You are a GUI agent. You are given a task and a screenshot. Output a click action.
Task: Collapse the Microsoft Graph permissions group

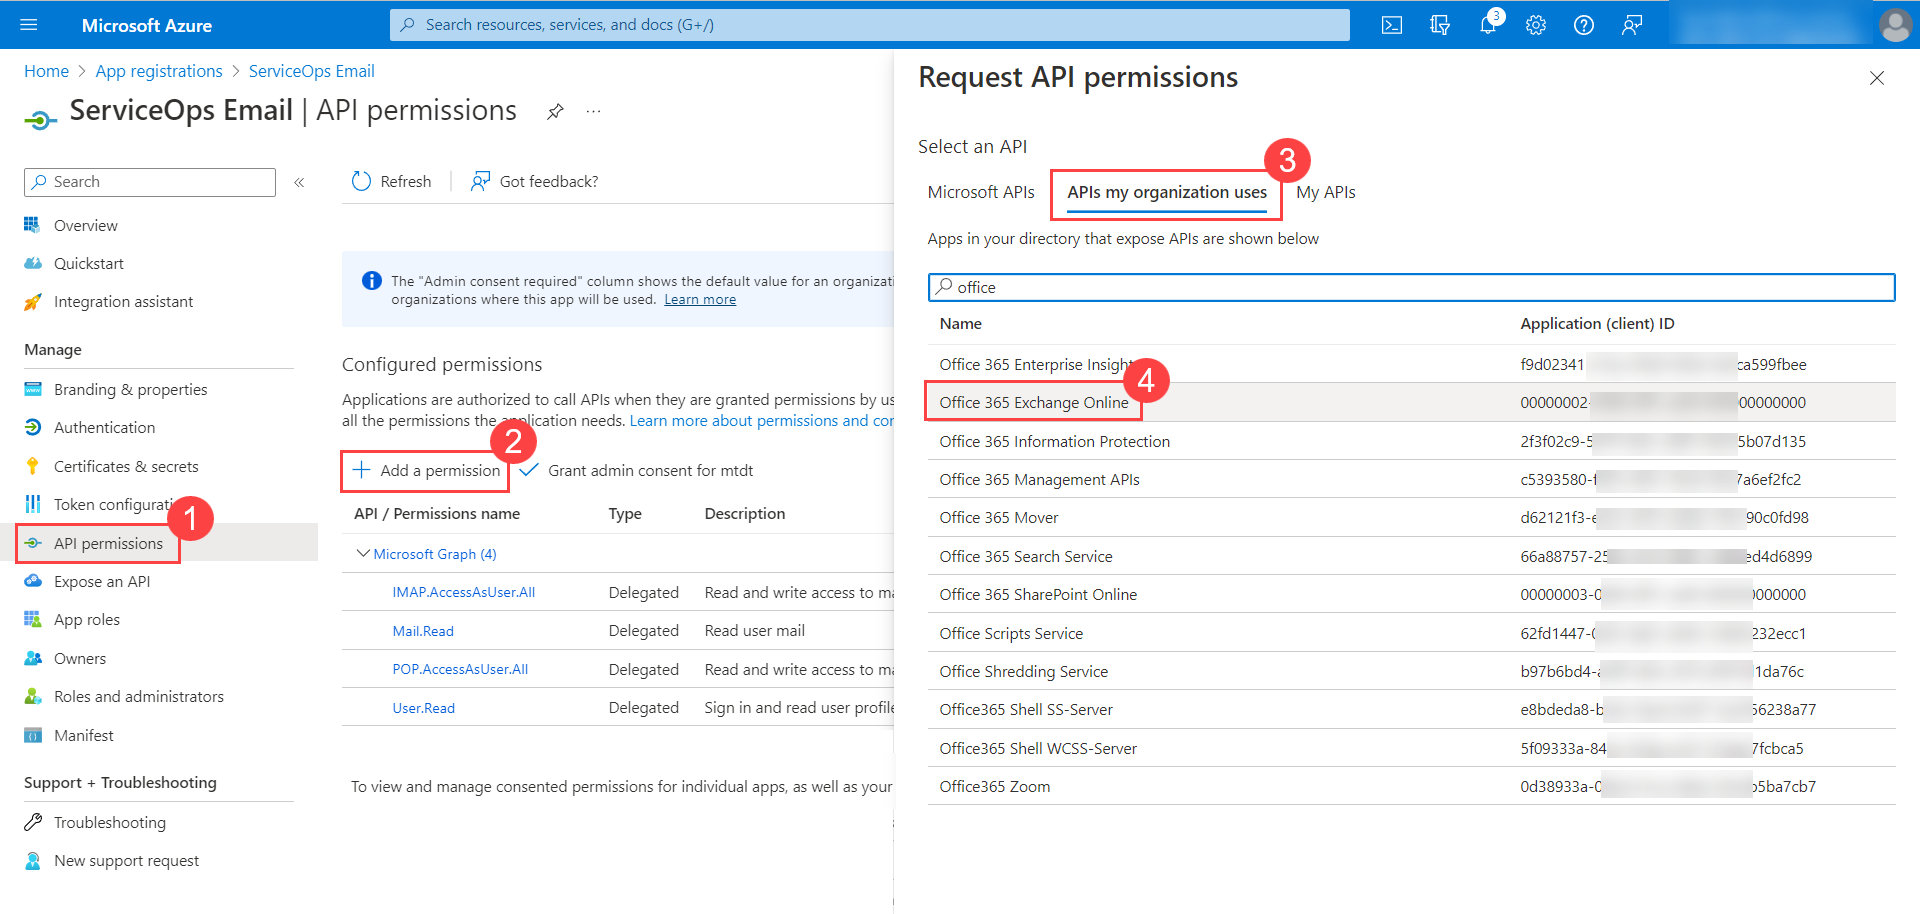point(363,553)
